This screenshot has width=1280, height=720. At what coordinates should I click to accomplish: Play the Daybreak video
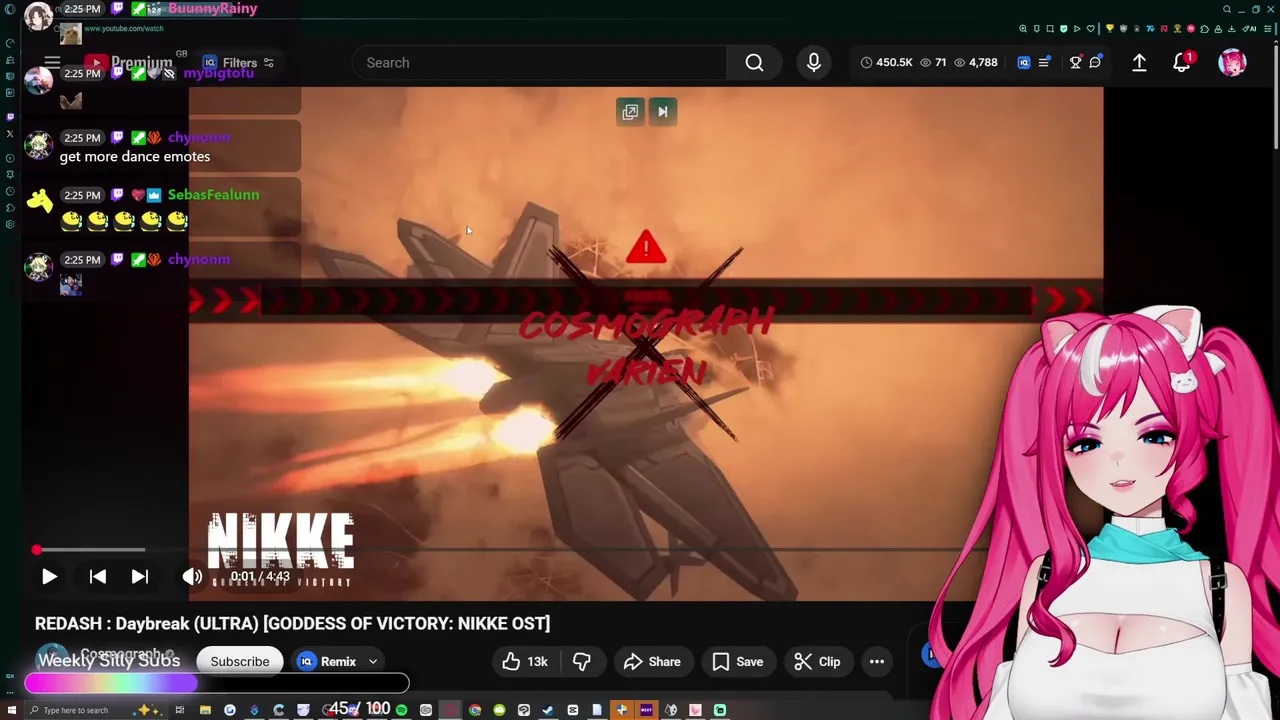(x=49, y=577)
